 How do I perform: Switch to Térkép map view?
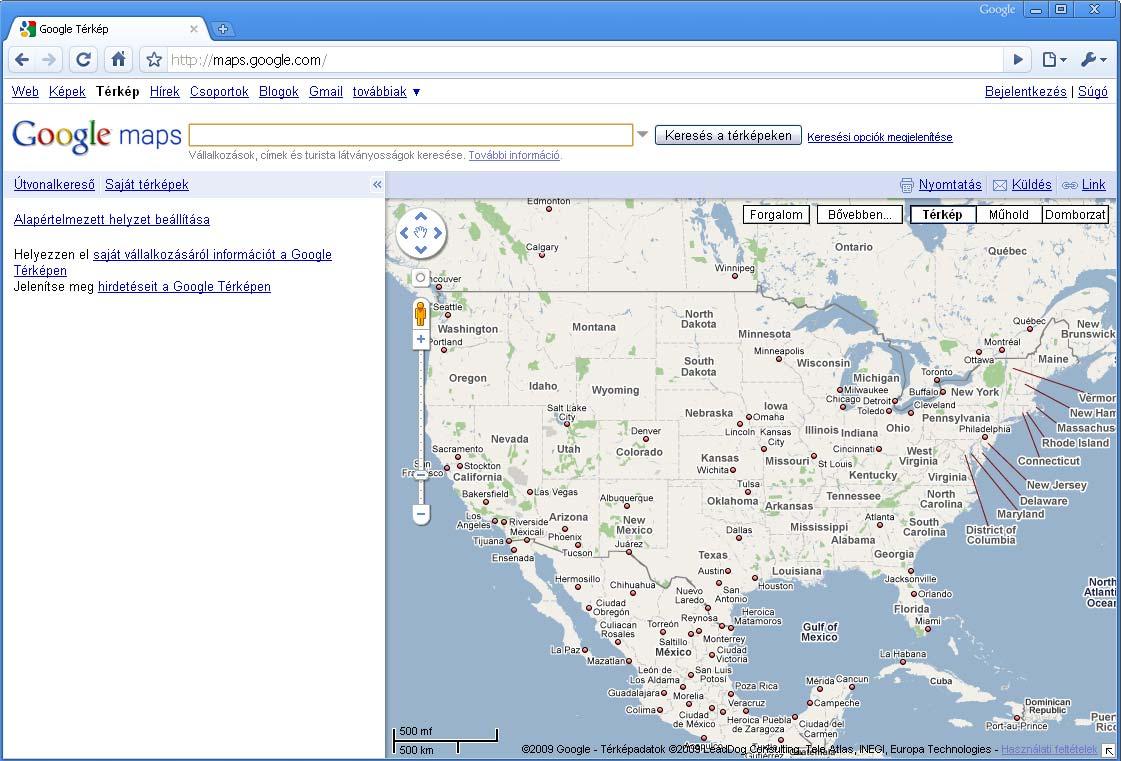pyautogui.click(x=942, y=215)
